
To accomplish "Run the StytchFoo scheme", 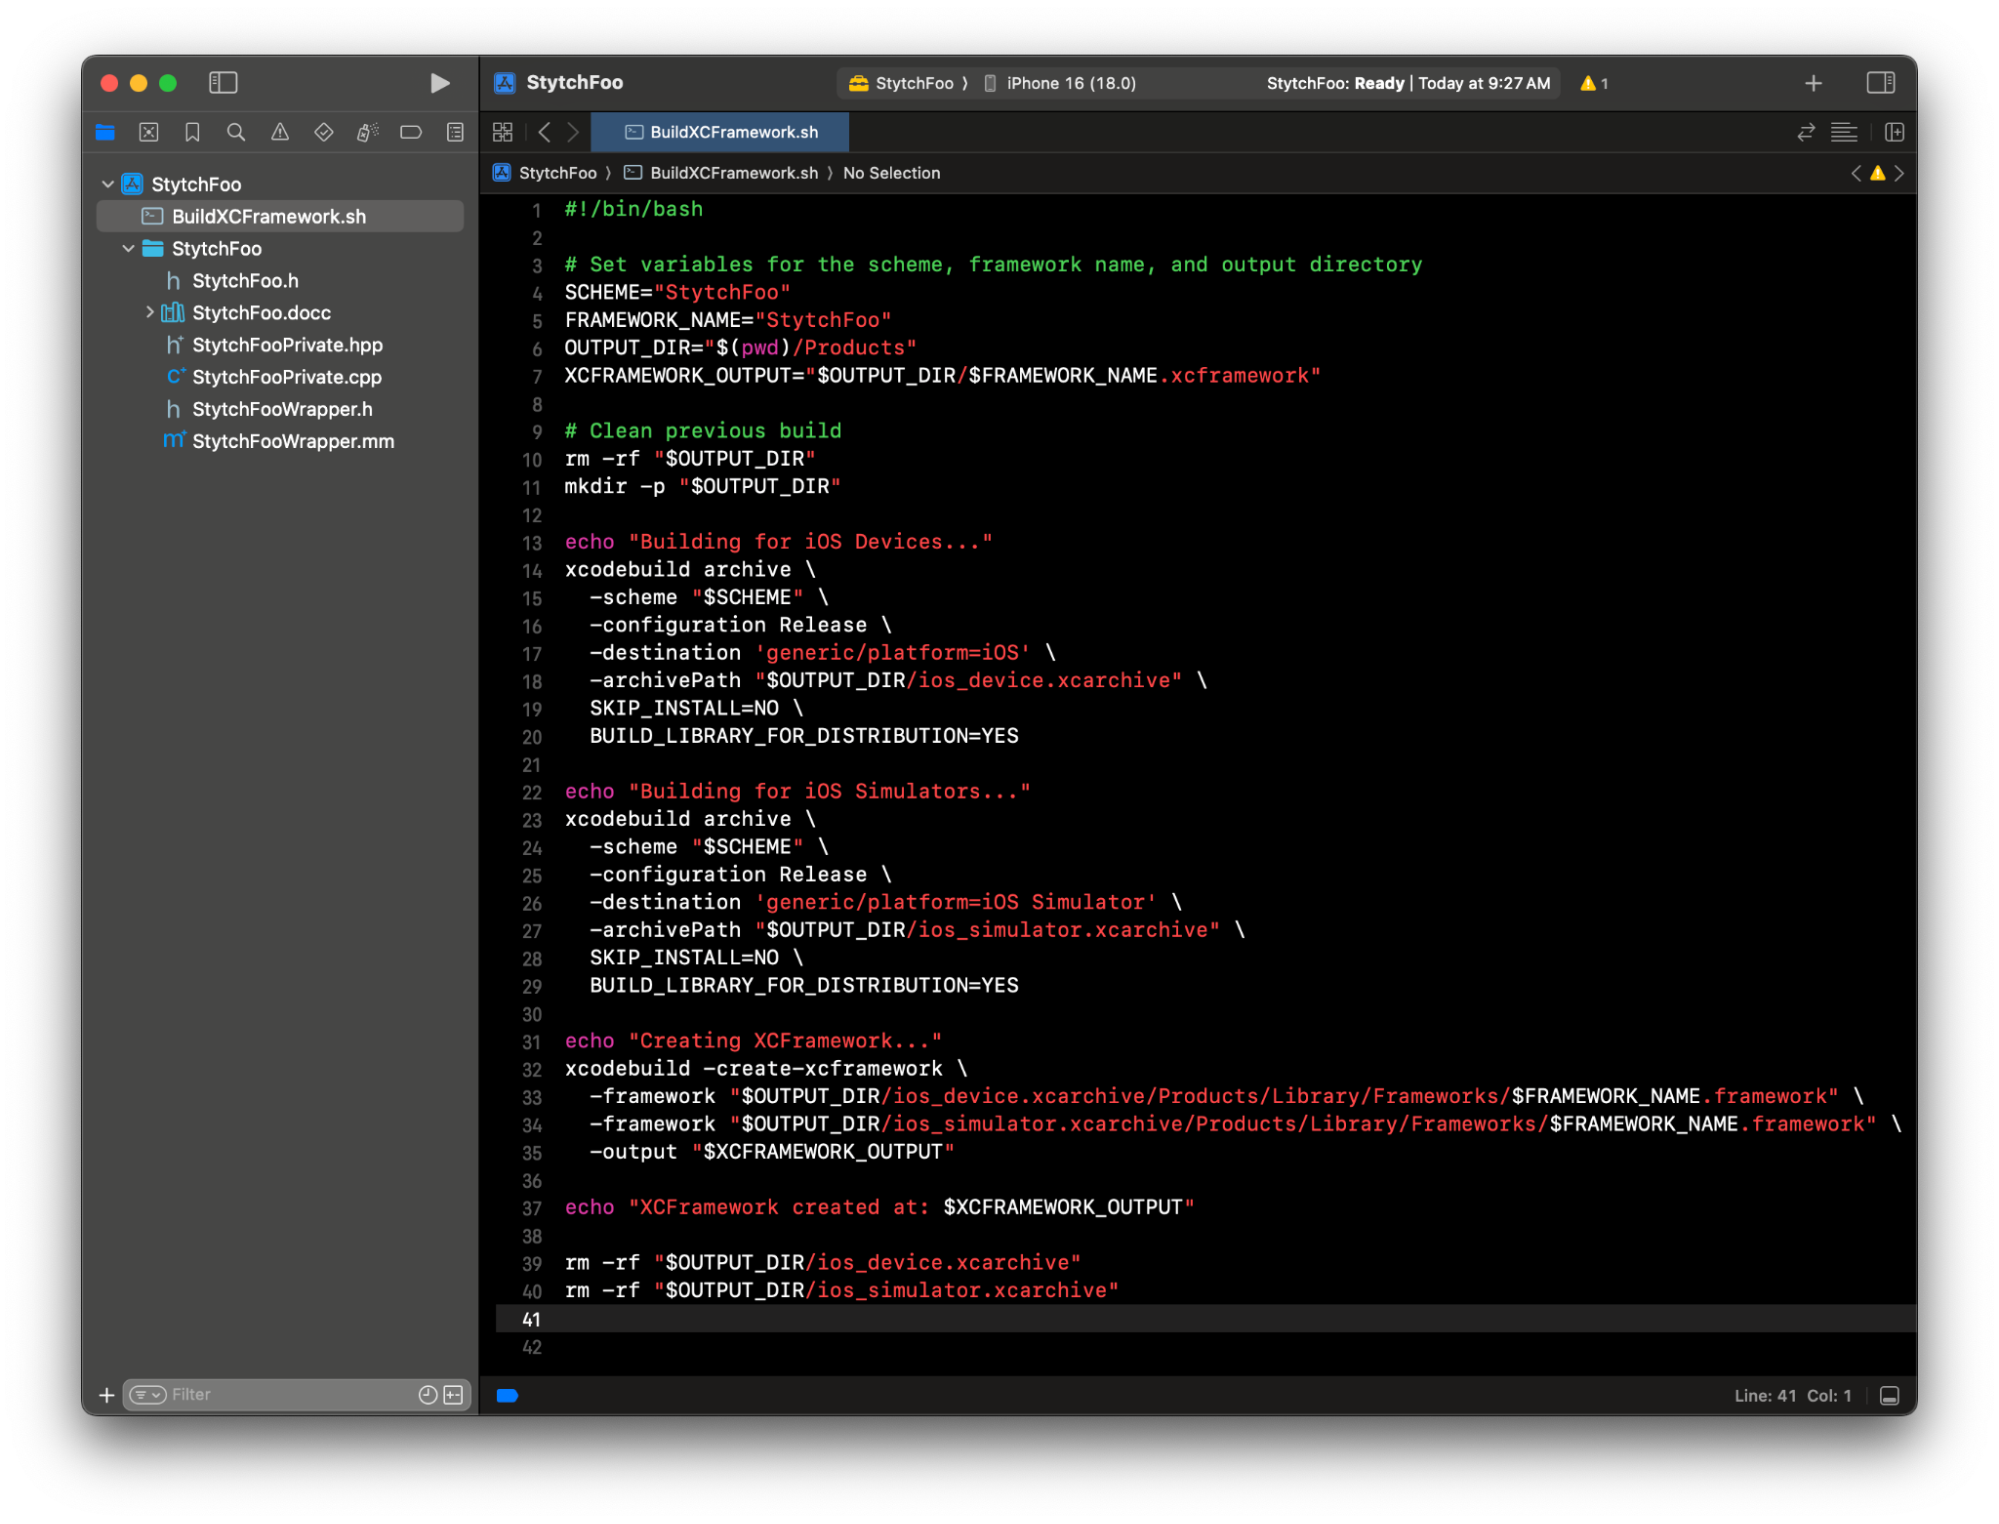I will click(x=439, y=83).
